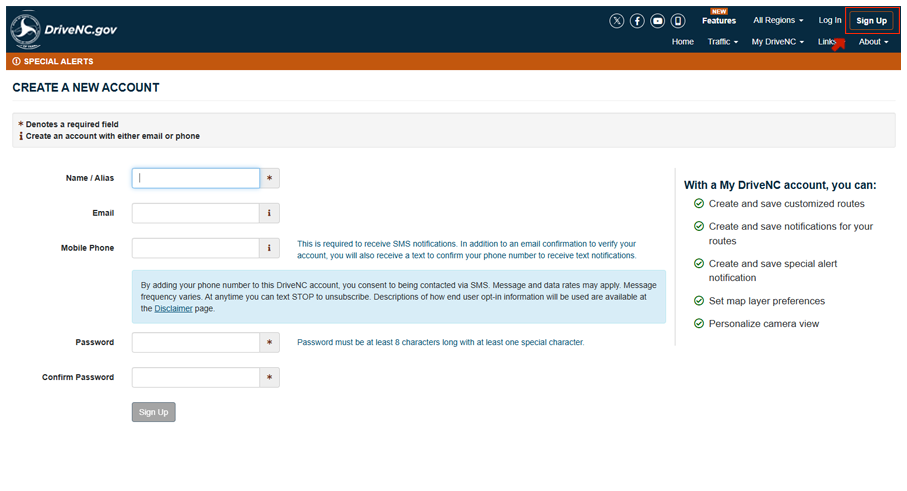Open the Links menu item
The height and width of the screenshot is (491, 907).
[x=827, y=42]
